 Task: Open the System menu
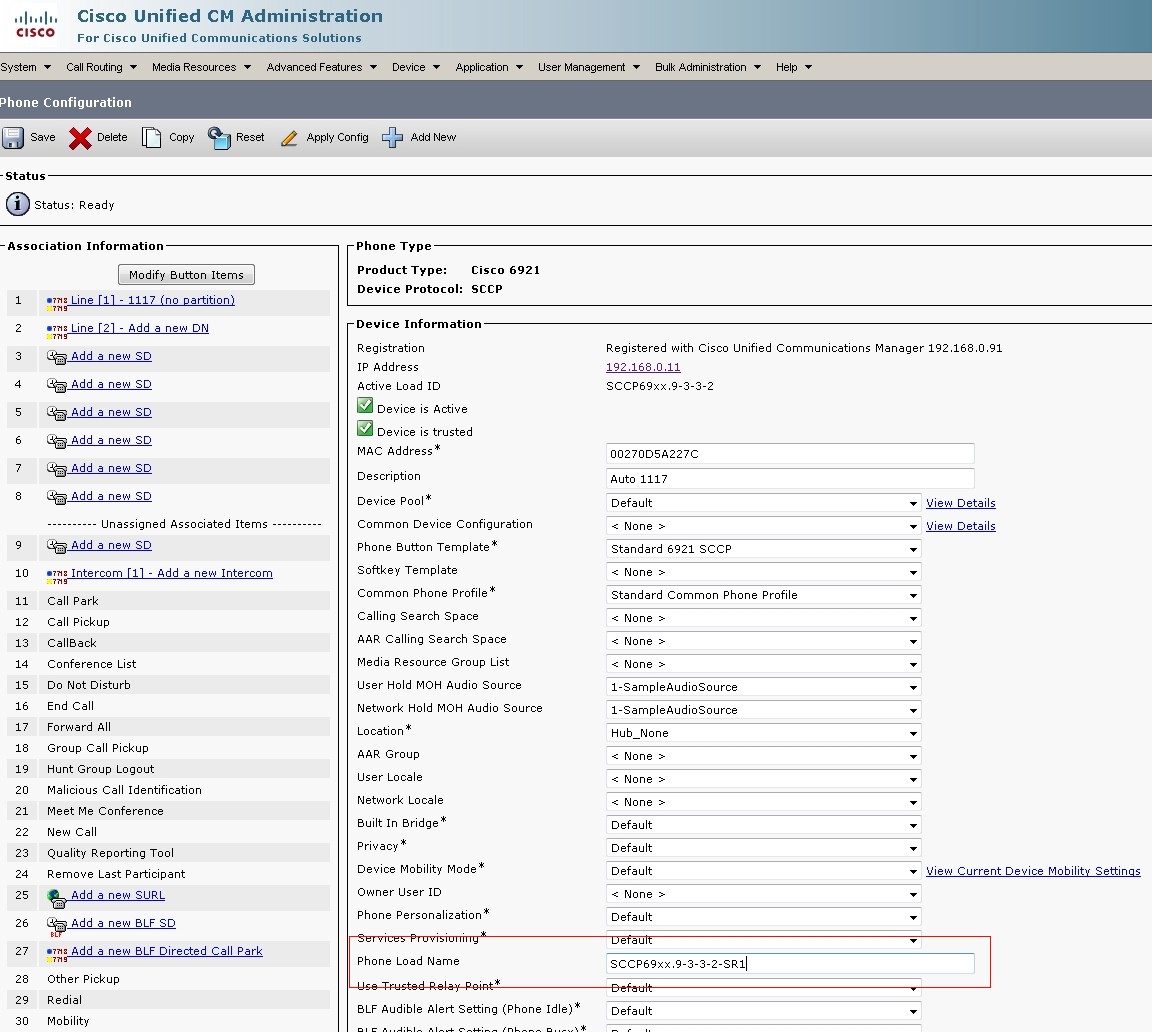pos(26,67)
